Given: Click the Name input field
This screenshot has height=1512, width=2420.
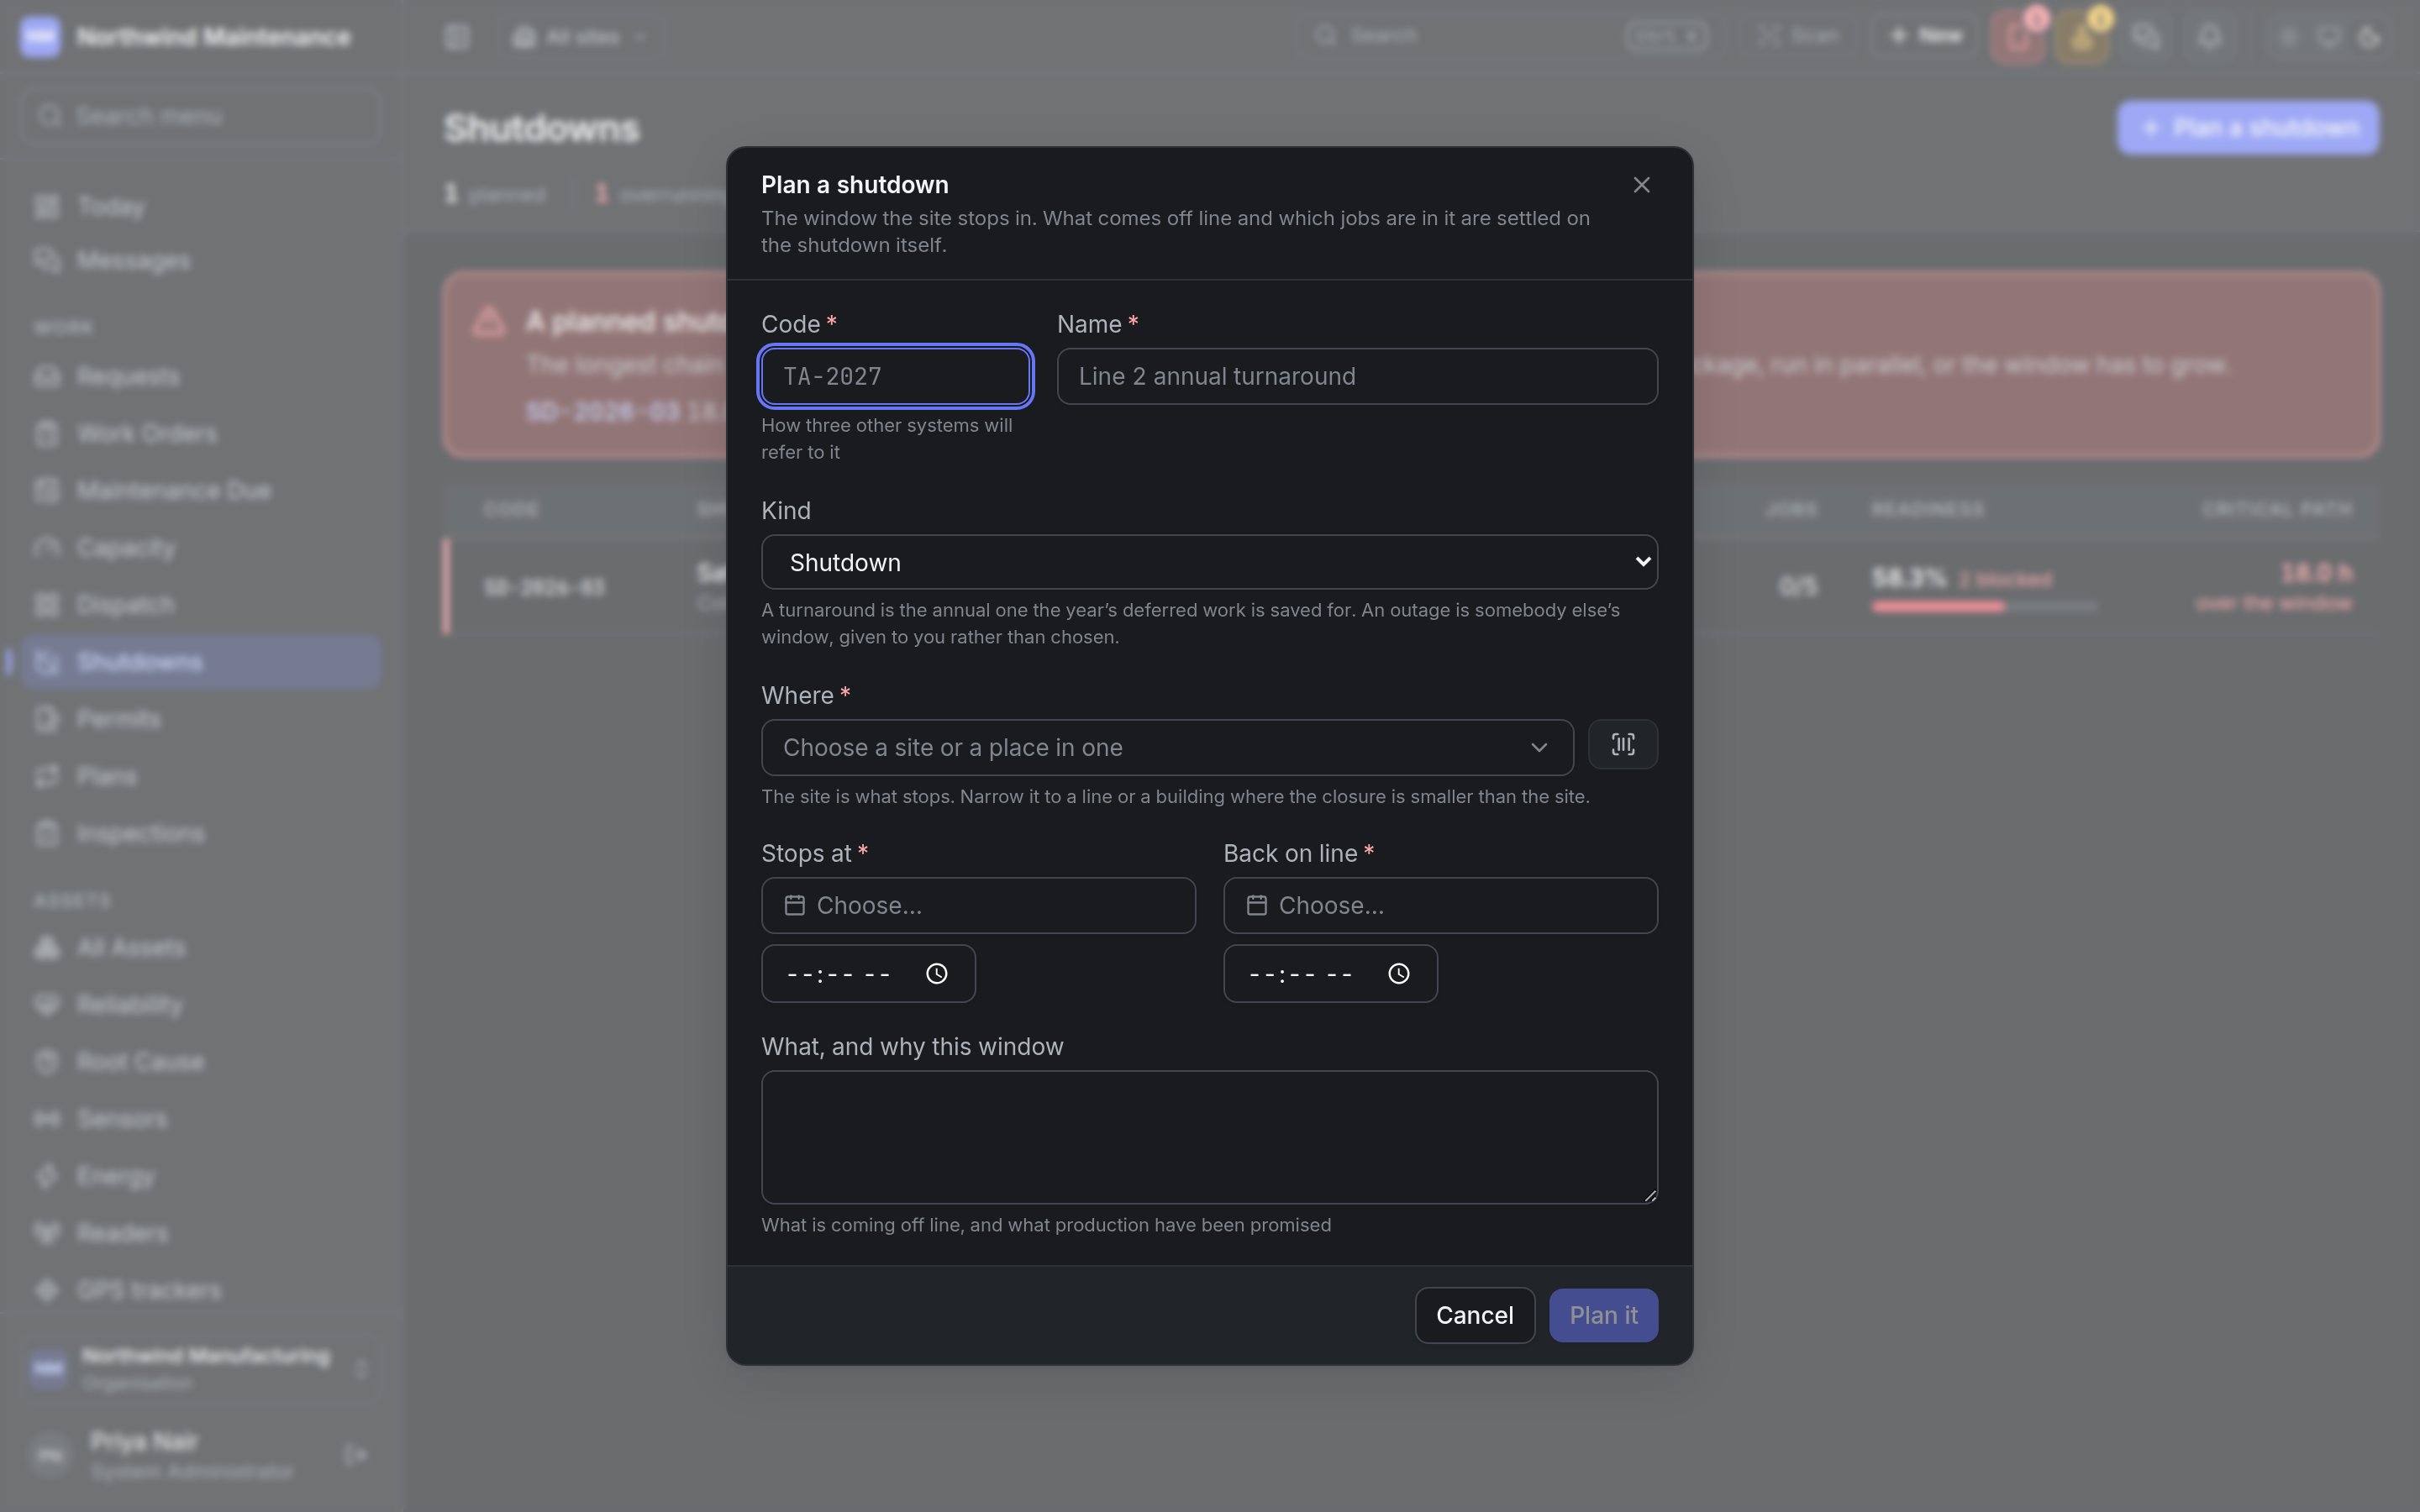Looking at the screenshot, I should [x=1357, y=376].
